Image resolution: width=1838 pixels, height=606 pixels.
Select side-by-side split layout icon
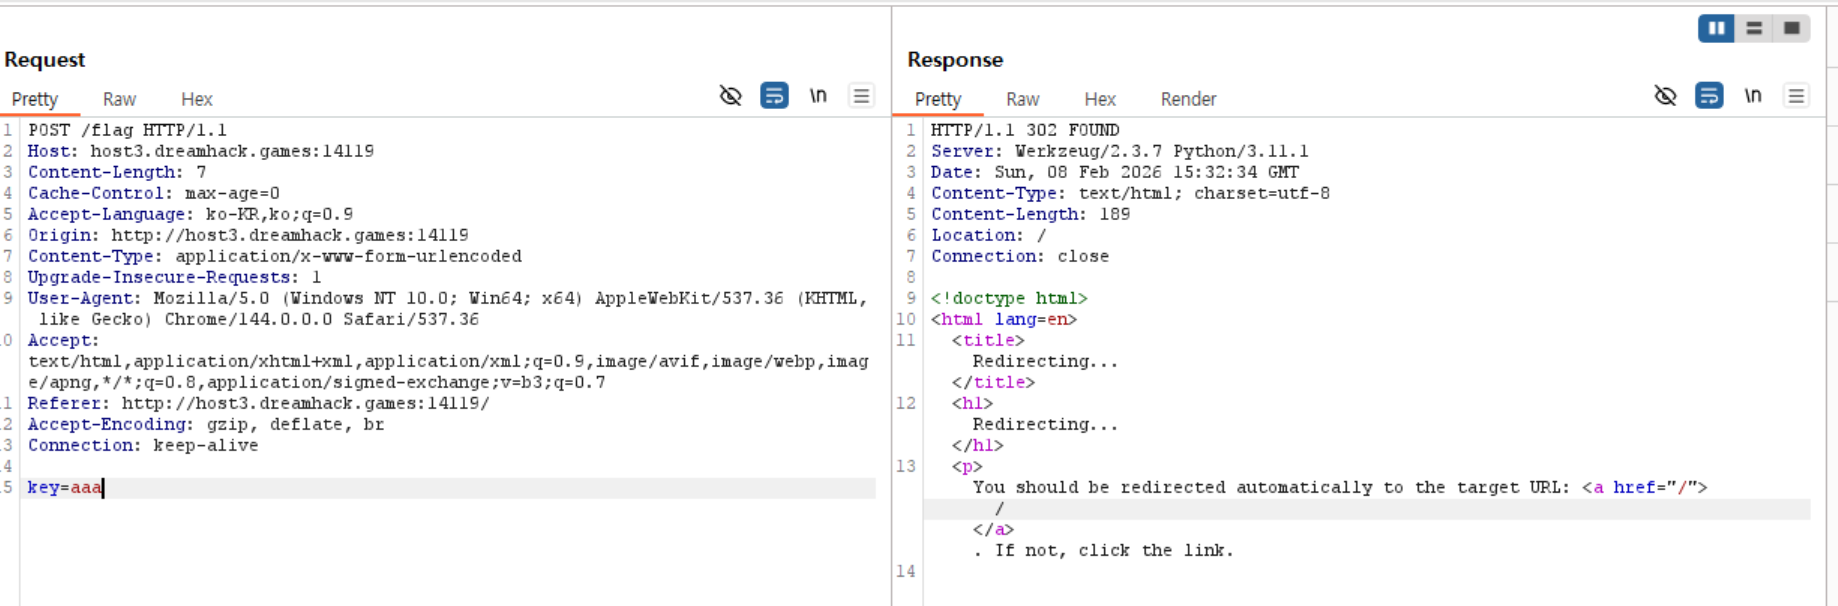(x=1716, y=28)
